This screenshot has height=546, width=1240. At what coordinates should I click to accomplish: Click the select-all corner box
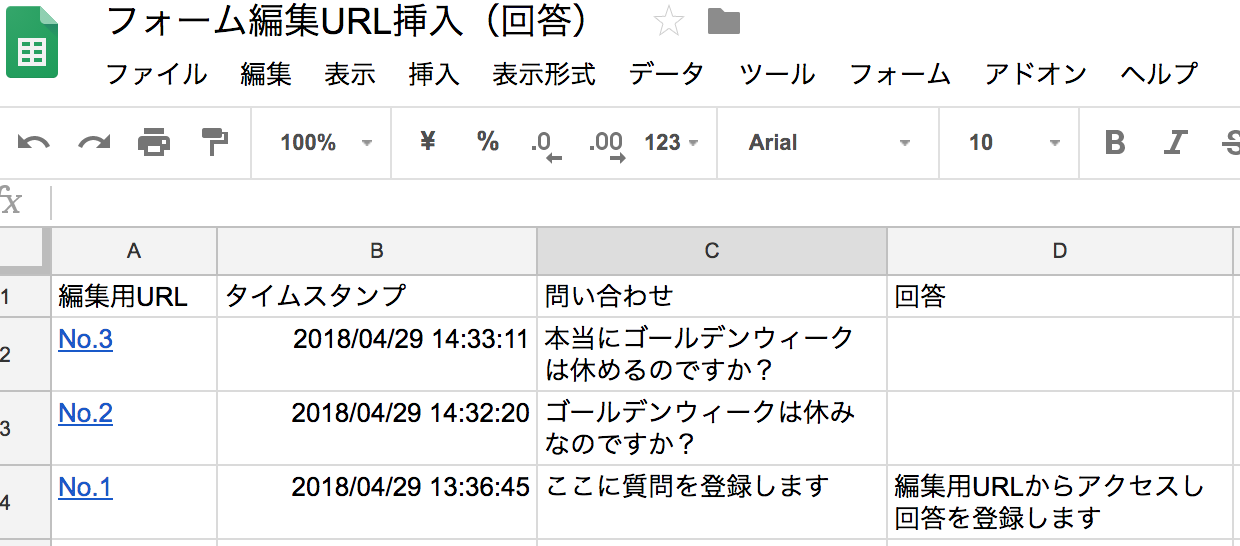(24, 251)
